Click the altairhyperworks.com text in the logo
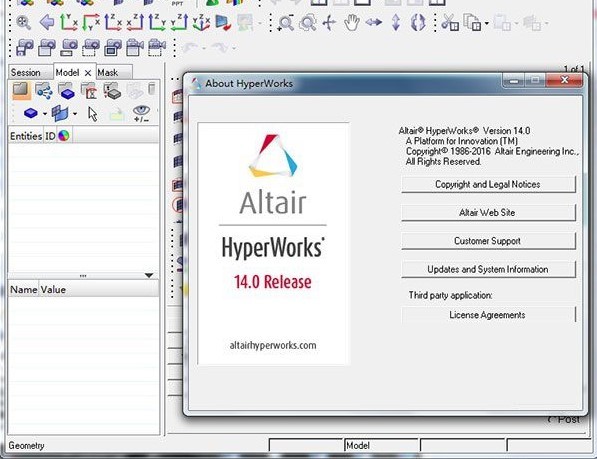The width and height of the screenshot is (597, 459). point(273,345)
